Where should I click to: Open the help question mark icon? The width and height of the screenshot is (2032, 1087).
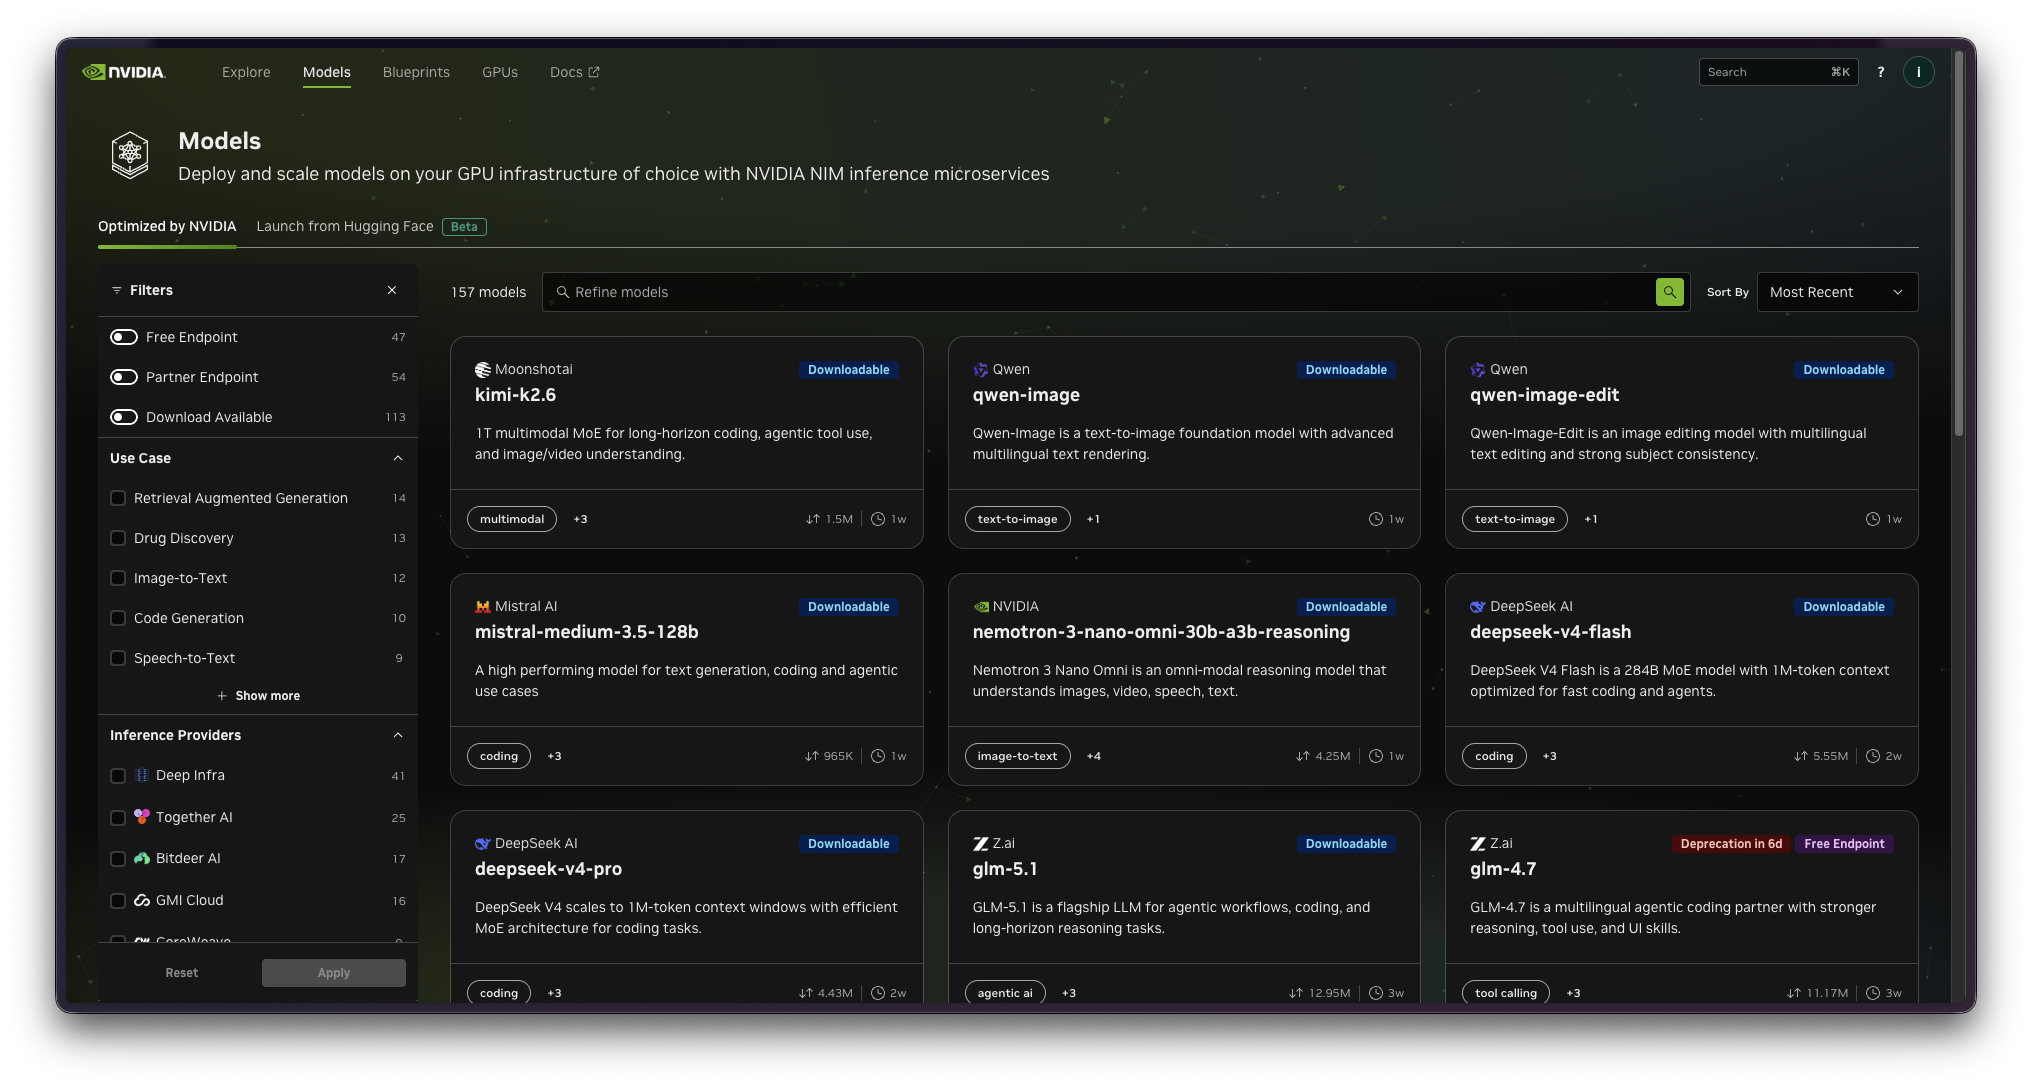tap(1881, 72)
